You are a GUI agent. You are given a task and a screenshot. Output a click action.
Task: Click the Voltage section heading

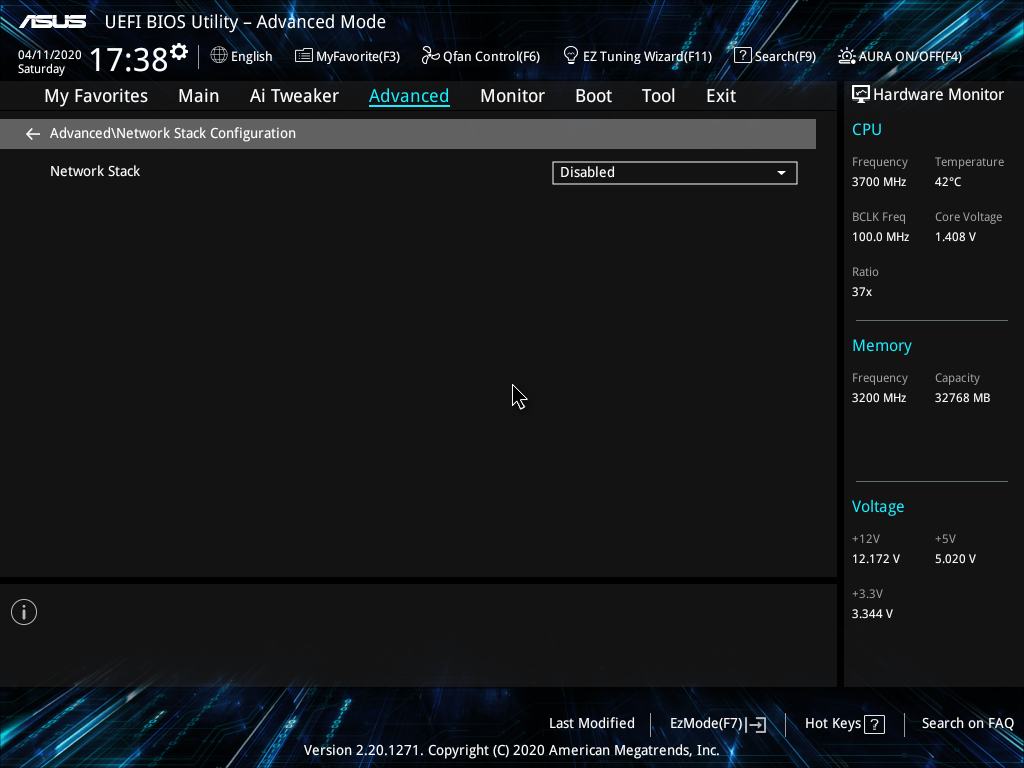click(878, 507)
